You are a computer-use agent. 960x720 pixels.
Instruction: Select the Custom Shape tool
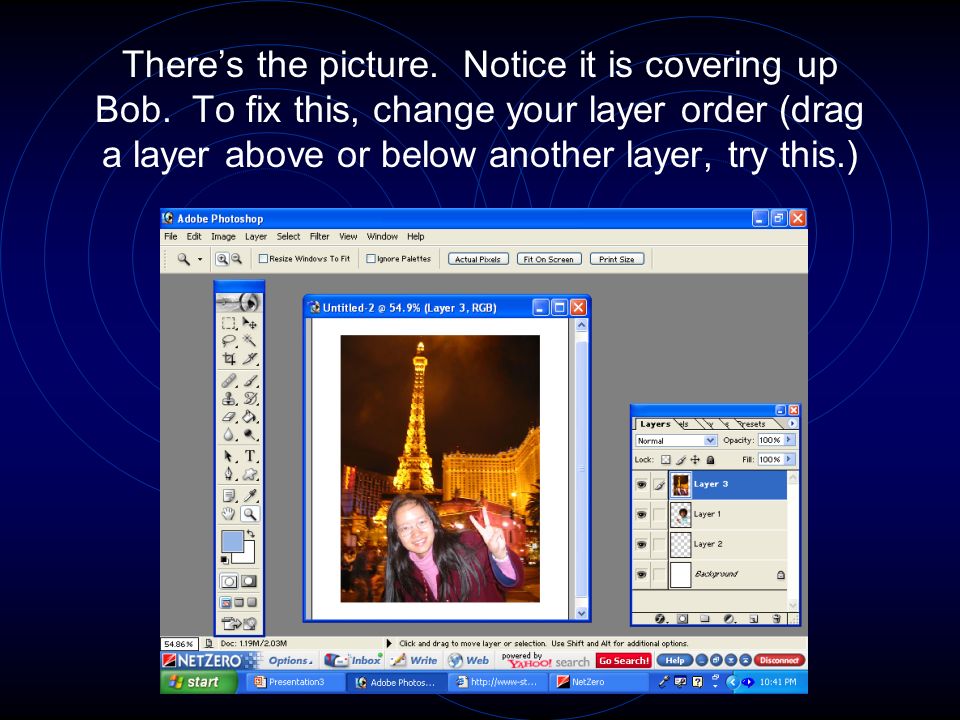(249, 474)
